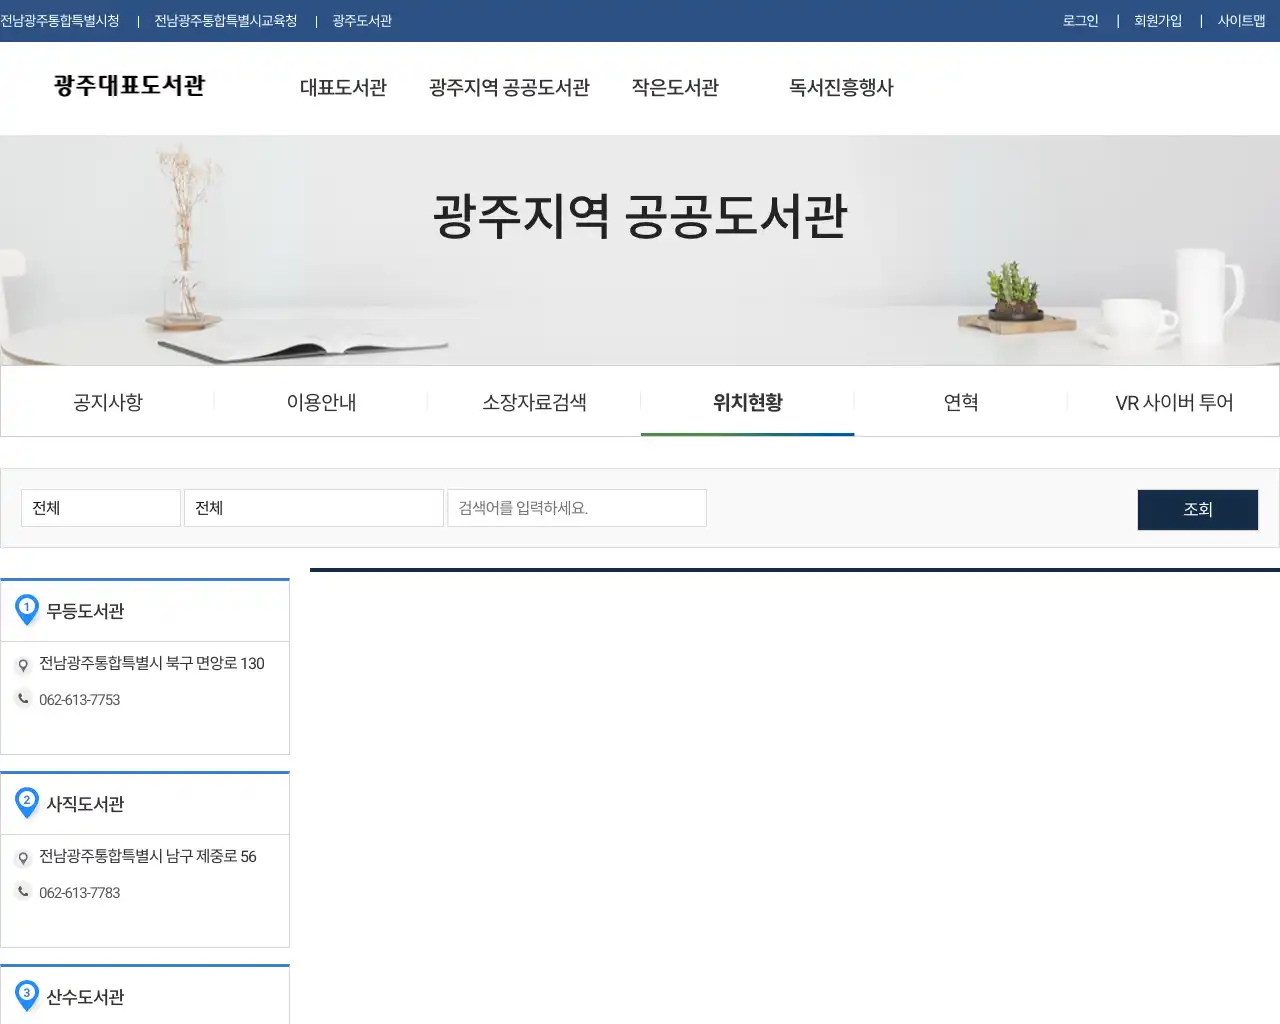Click the 회원가입 link

pyautogui.click(x=1158, y=21)
